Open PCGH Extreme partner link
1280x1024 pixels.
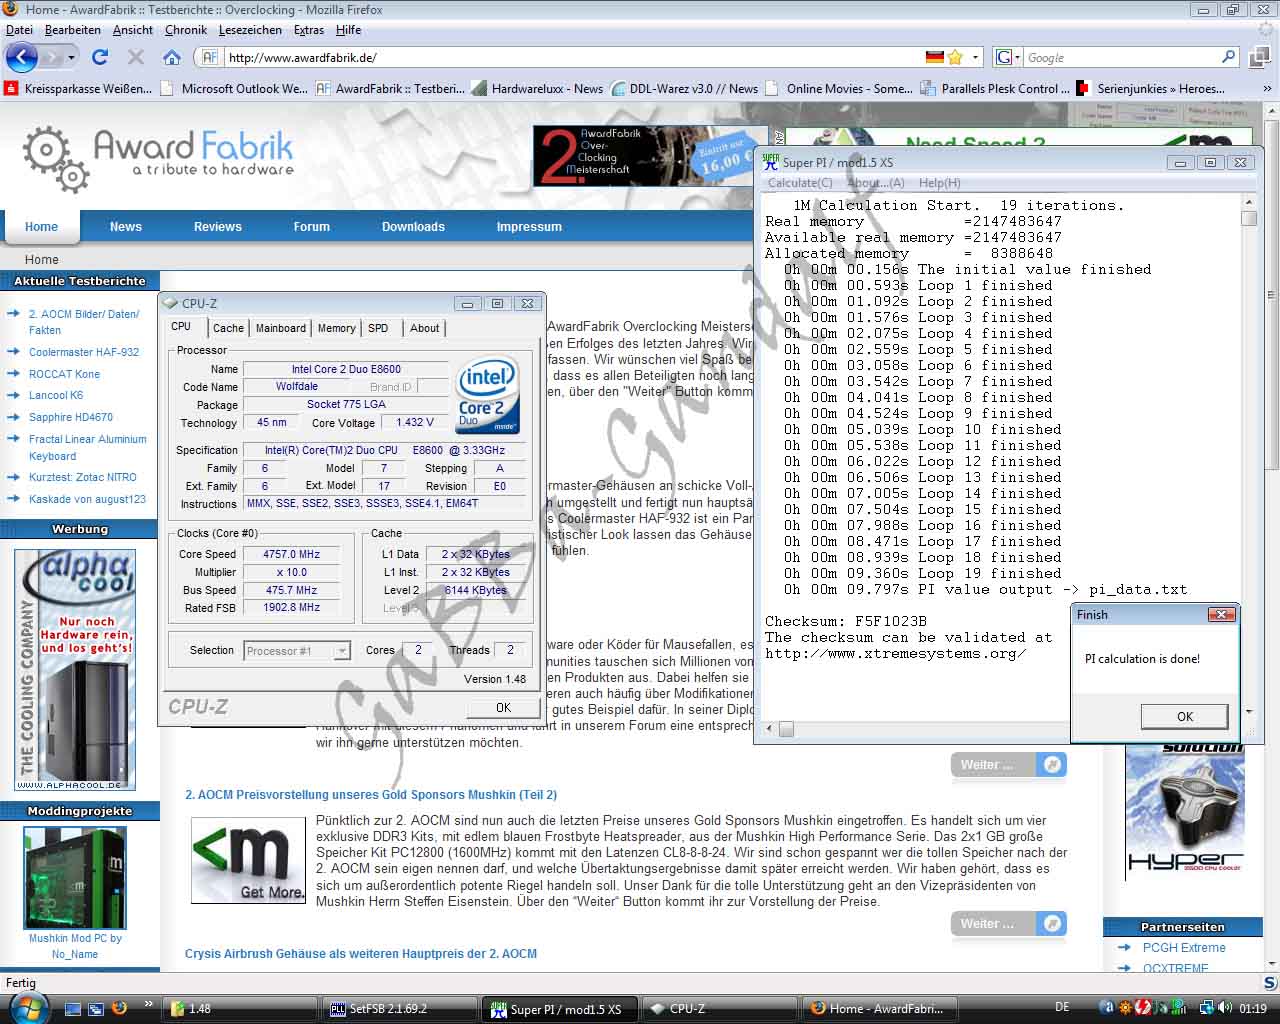coord(1184,948)
